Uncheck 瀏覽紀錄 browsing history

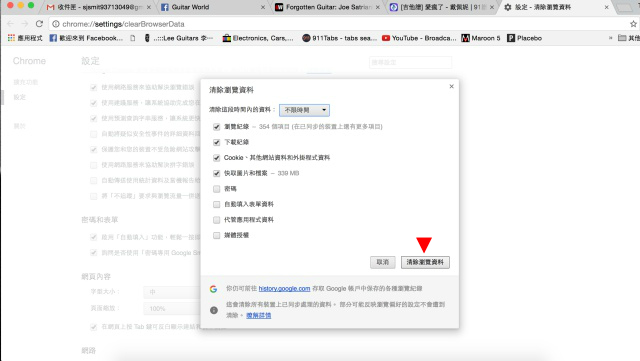(x=216, y=127)
